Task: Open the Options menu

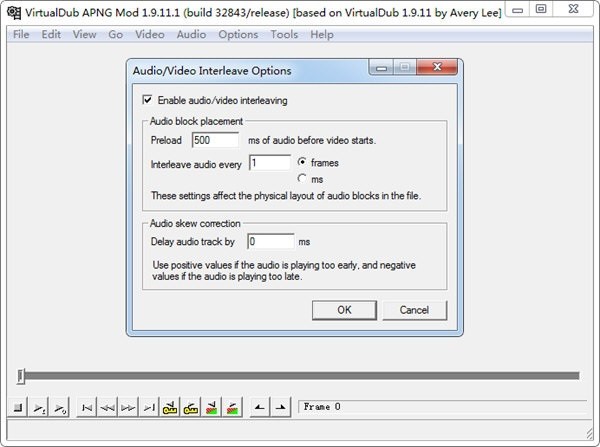Action: [238, 34]
